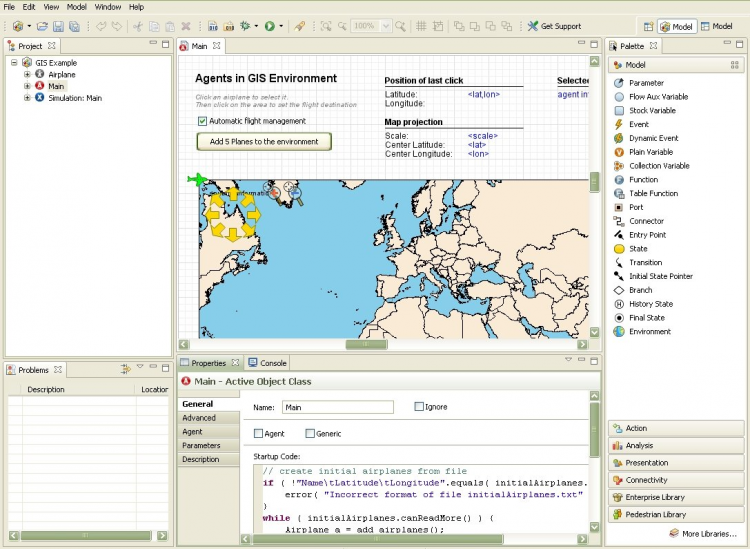Pick the Table Function palette element
Screen dimensions: 750x549
click(x=652, y=193)
